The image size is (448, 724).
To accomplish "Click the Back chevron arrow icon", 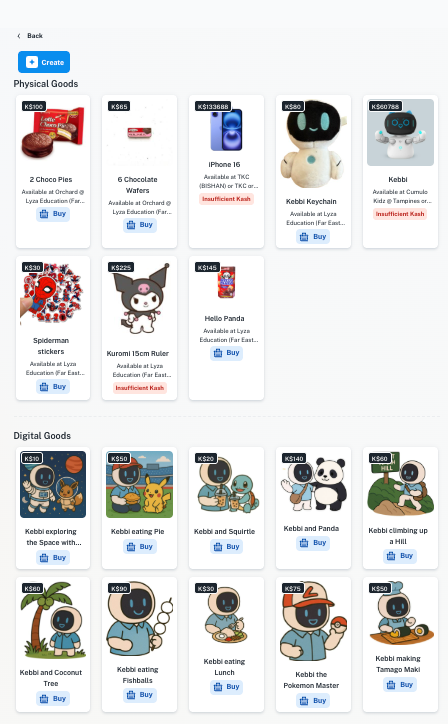I will [x=19, y=36].
